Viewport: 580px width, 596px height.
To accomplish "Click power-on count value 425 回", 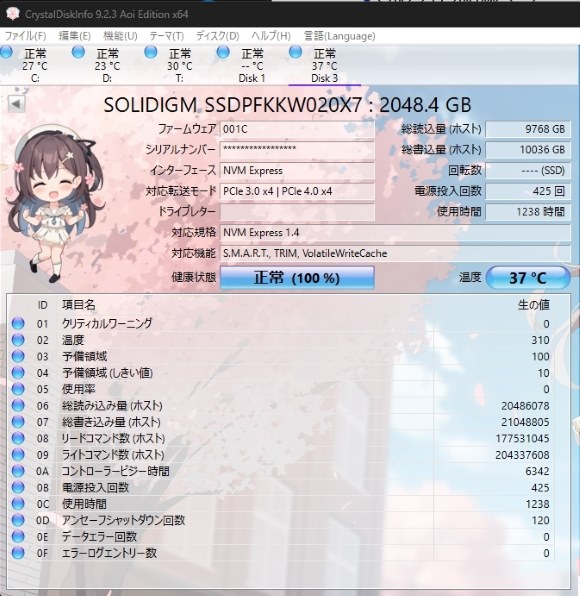I will pos(528,191).
